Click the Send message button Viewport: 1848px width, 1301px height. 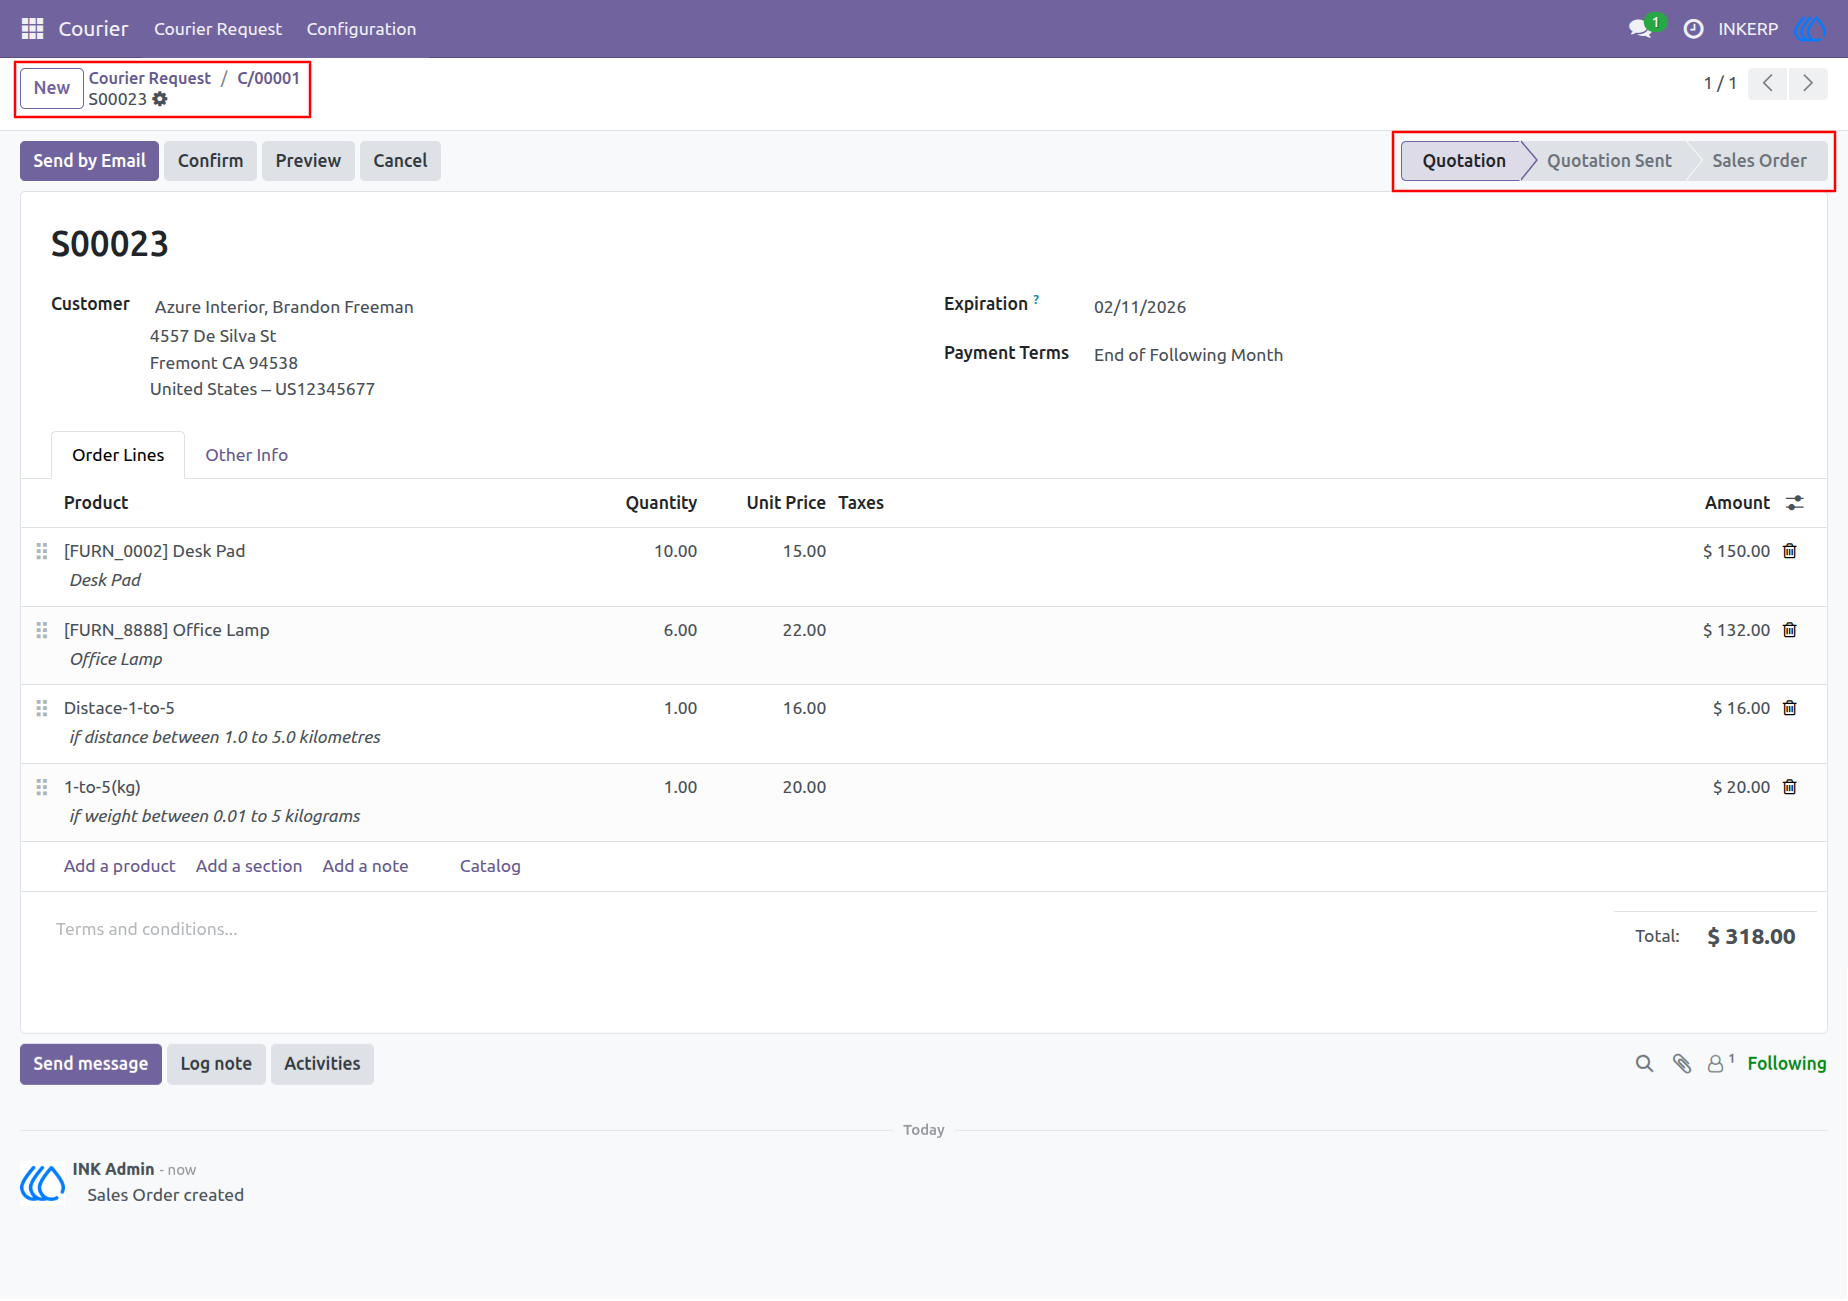coord(91,1064)
